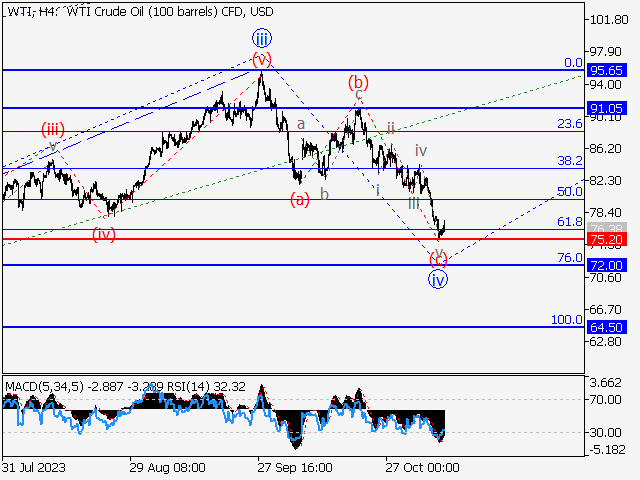Click the Fibonacci 0.0 level label
Screen dimensions: 640x480
pyautogui.click(x=573, y=62)
